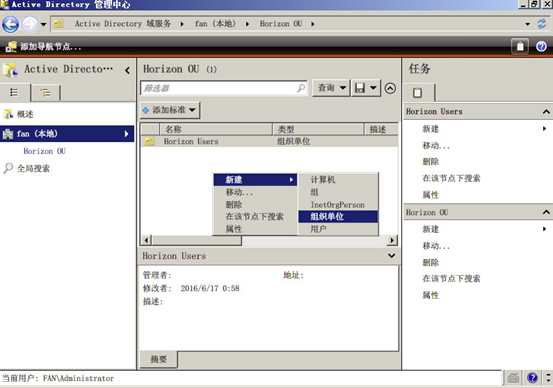Collapse the filter area with circle arrow
The image size is (553, 388).
(390, 88)
